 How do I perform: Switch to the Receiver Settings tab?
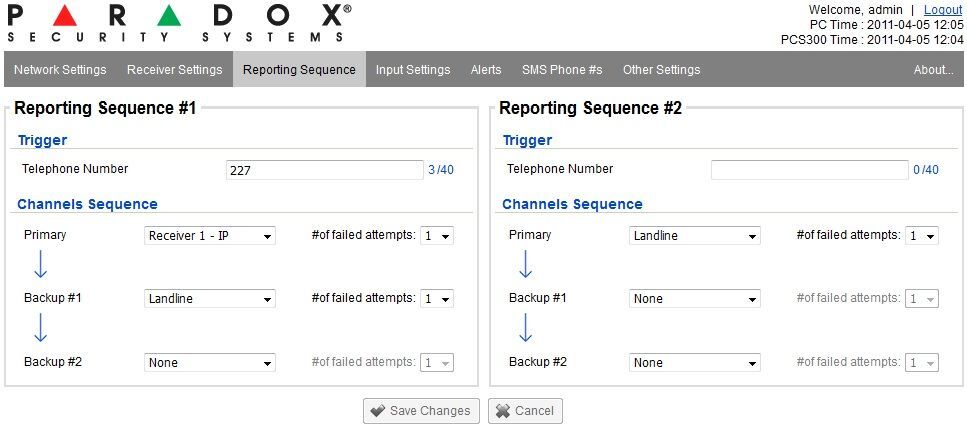coord(174,70)
